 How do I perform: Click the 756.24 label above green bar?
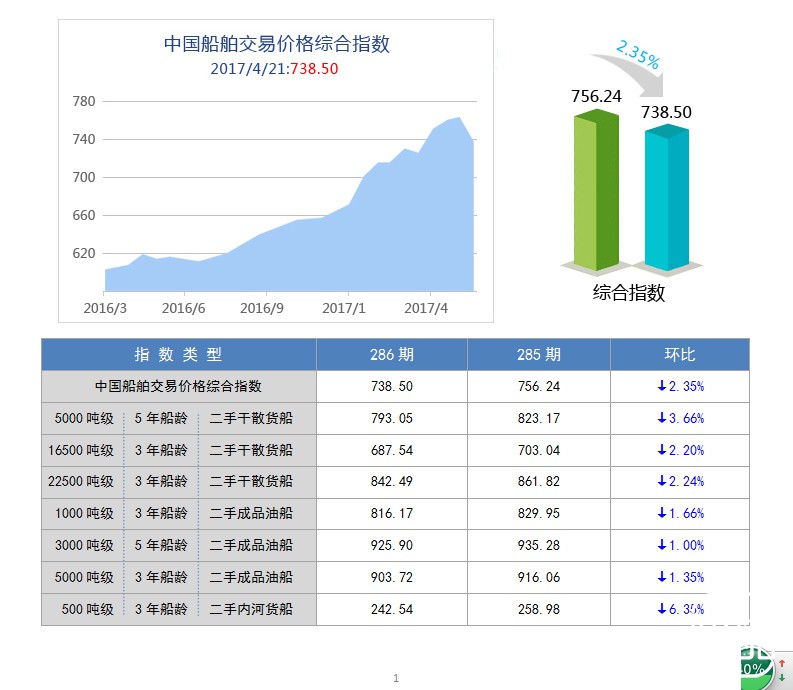[x=596, y=96]
